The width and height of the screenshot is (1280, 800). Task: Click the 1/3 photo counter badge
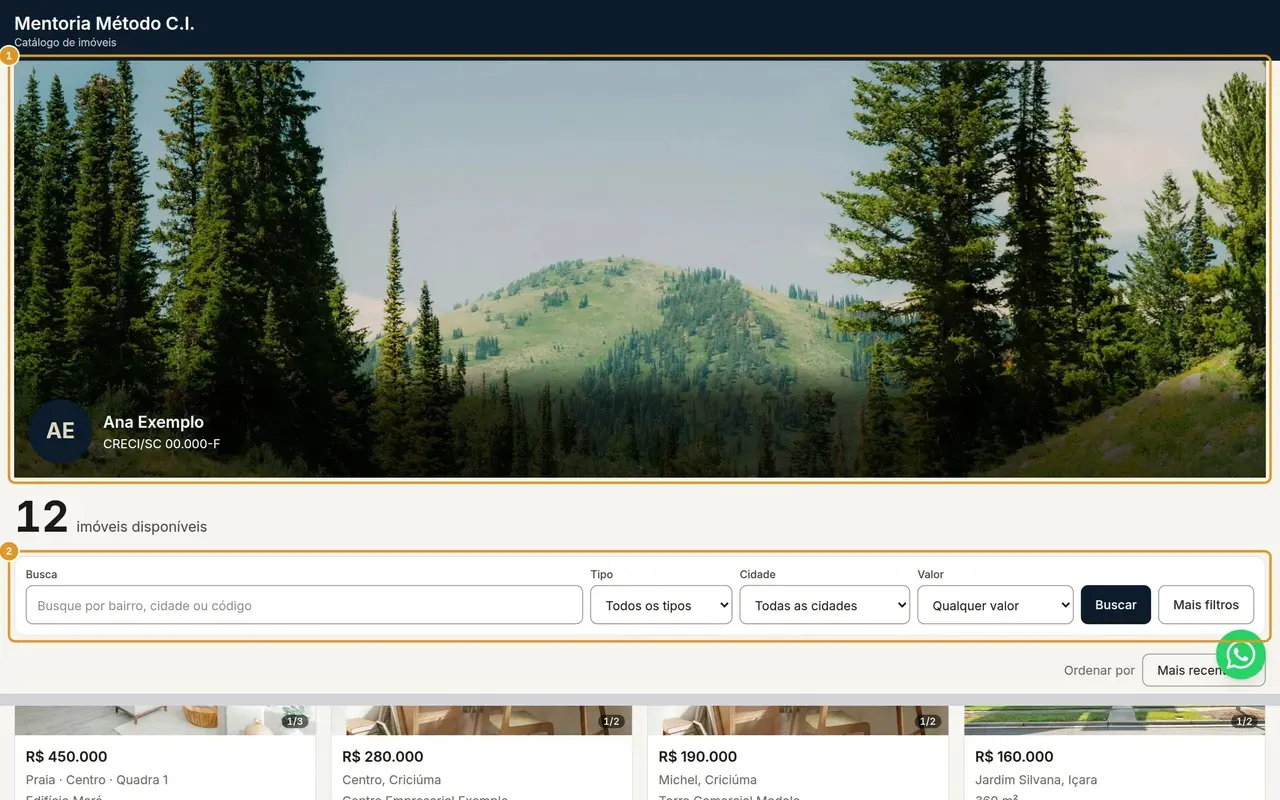pos(295,721)
